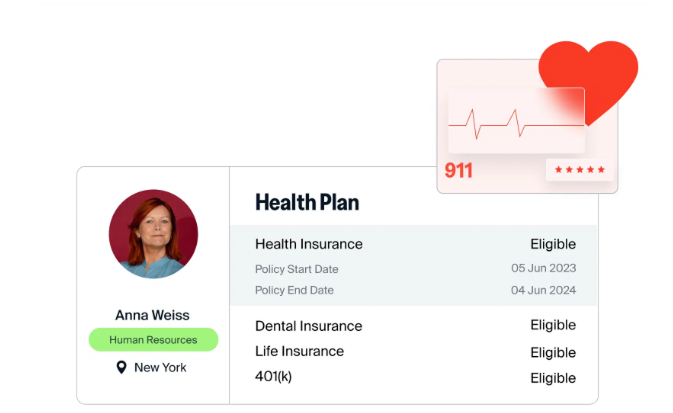Open Anna Weiss profile photo
The width and height of the screenshot is (673, 413).
coord(153,234)
